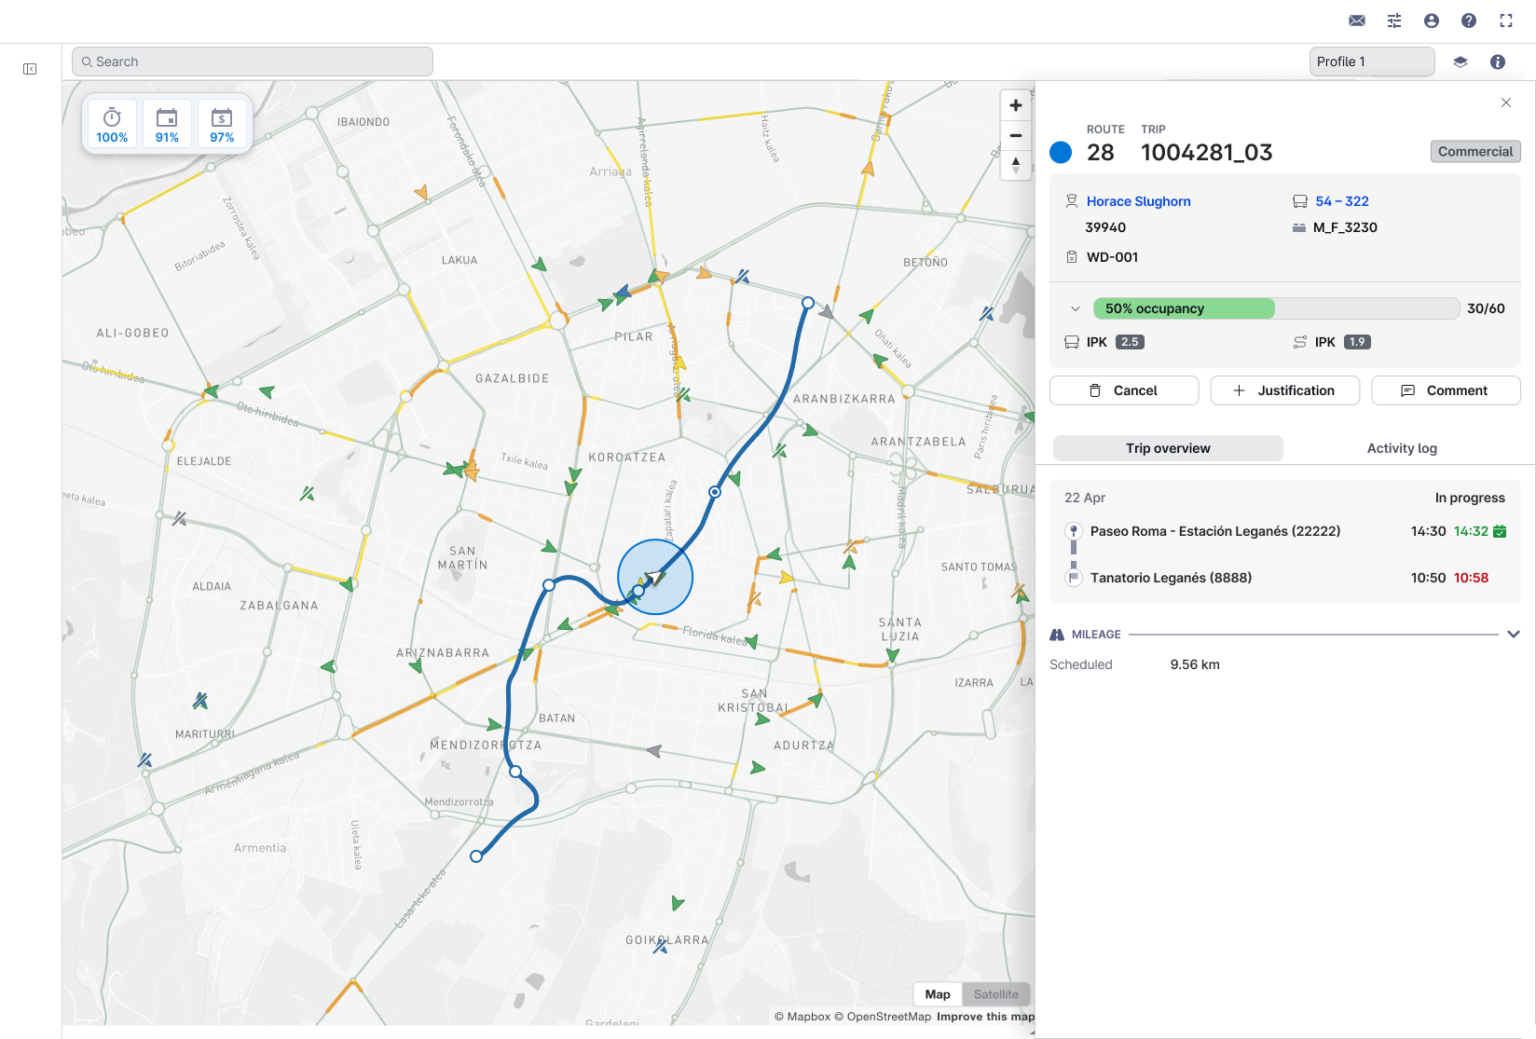Switch to the Activity log tab

click(1402, 448)
